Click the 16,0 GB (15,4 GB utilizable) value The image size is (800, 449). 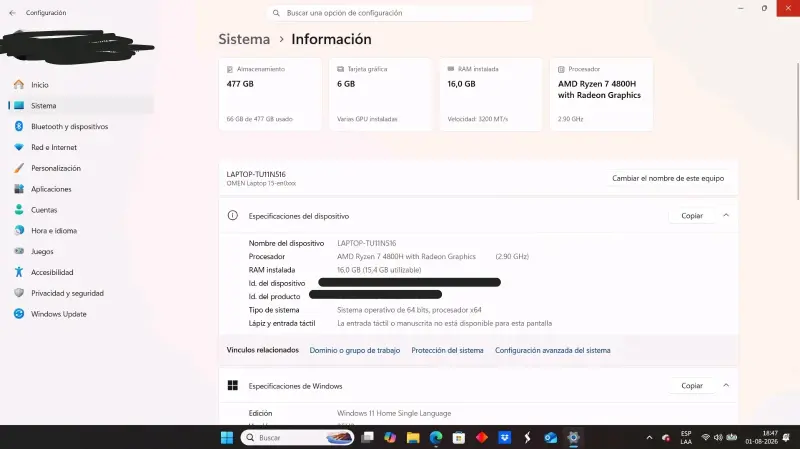pyautogui.click(x=379, y=270)
